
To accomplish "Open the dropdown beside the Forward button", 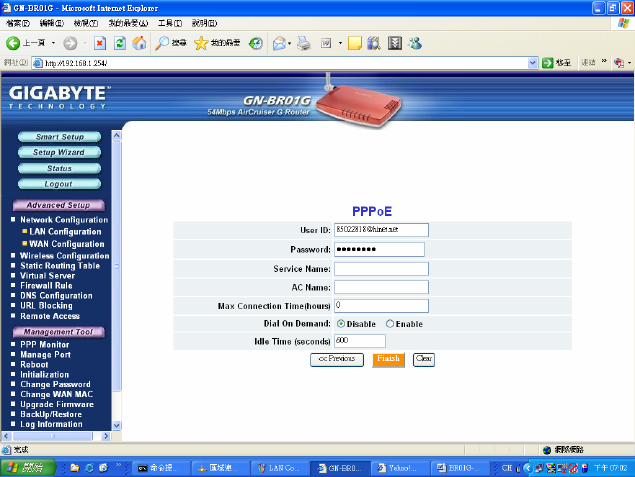I will 85,43.
